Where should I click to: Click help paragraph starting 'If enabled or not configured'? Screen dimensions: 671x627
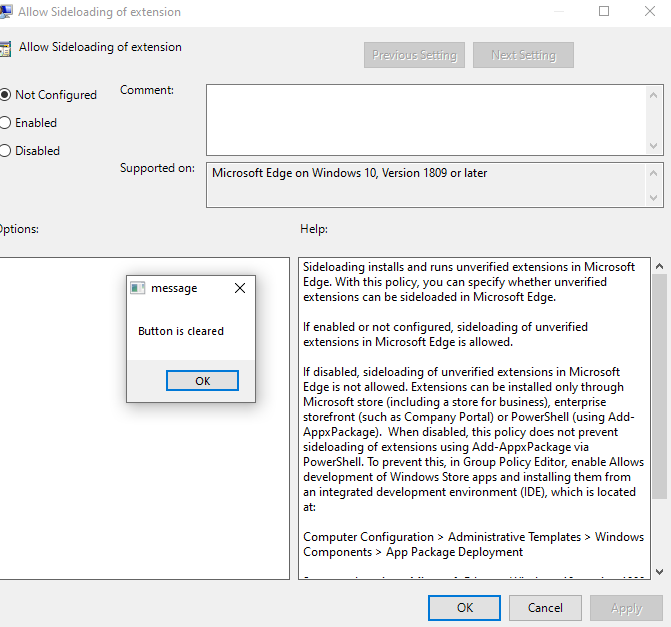tap(445, 334)
